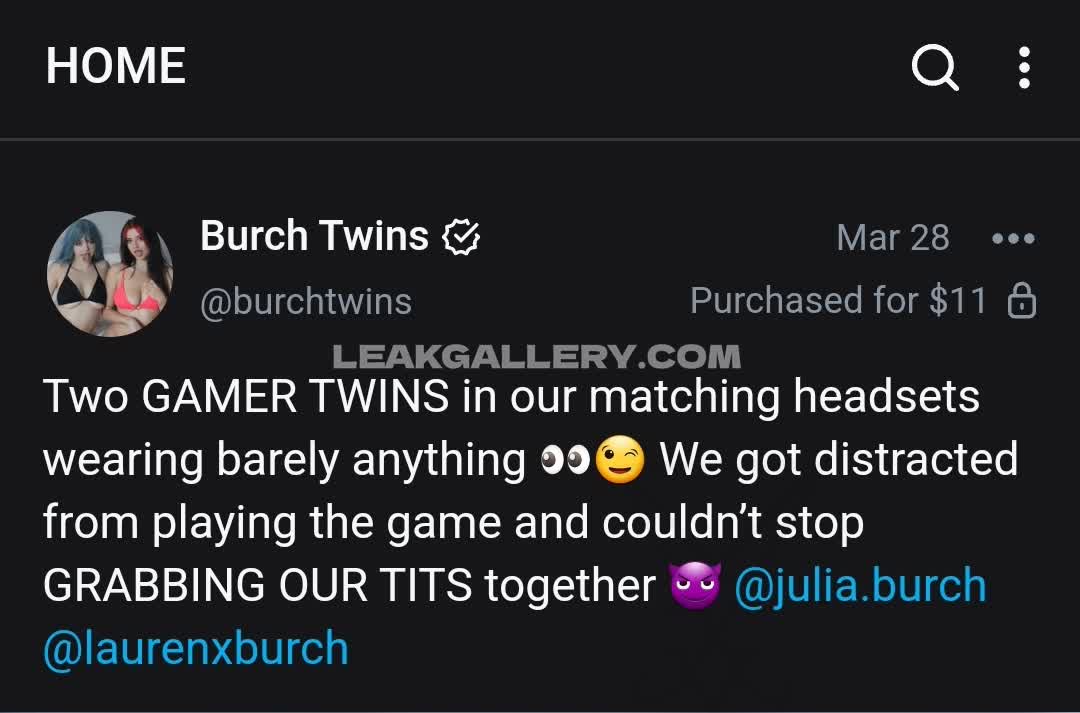Open search with the magnifier icon
1080x713 pixels.
click(935, 68)
